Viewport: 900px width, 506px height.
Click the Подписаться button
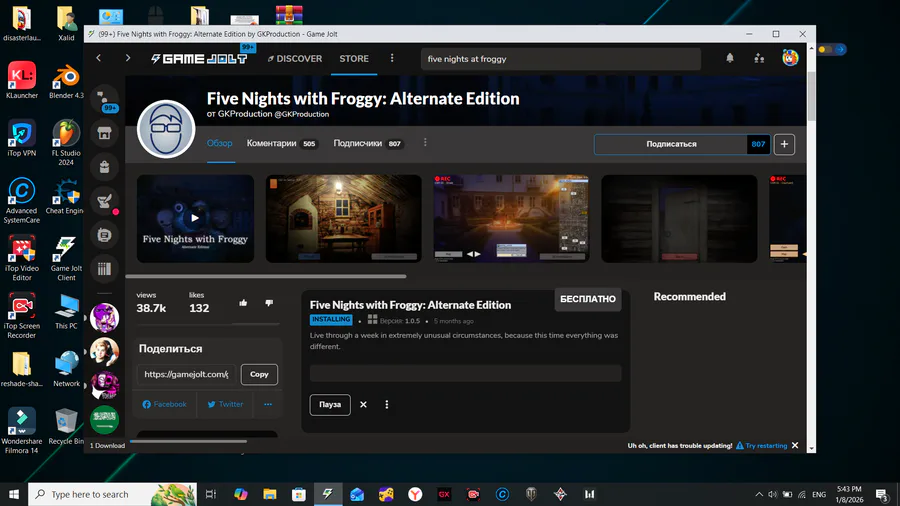coord(670,144)
